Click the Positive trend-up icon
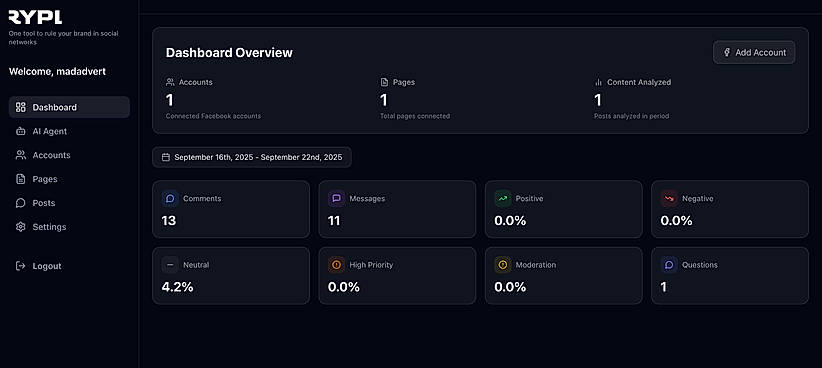 (x=503, y=199)
